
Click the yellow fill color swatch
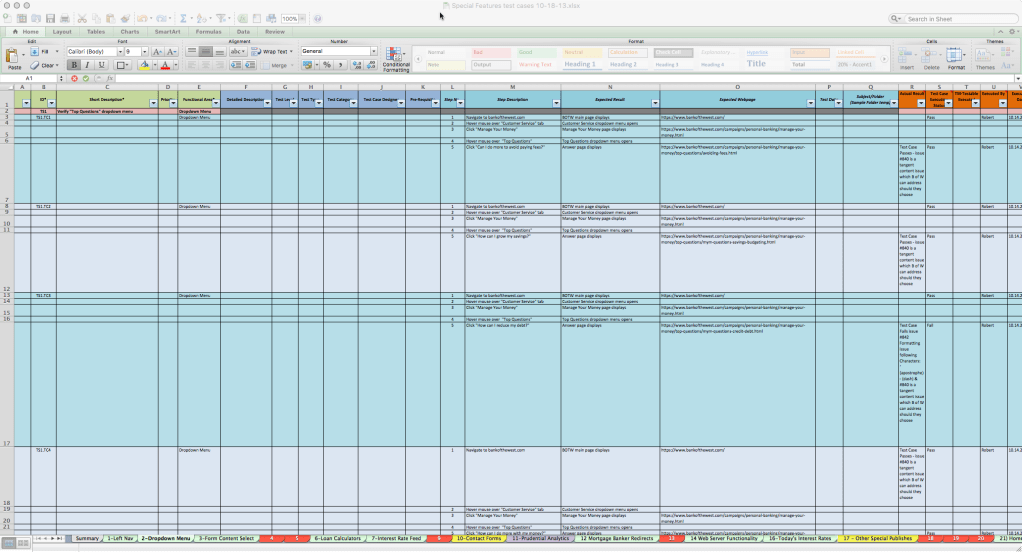(x=145, y=65)
